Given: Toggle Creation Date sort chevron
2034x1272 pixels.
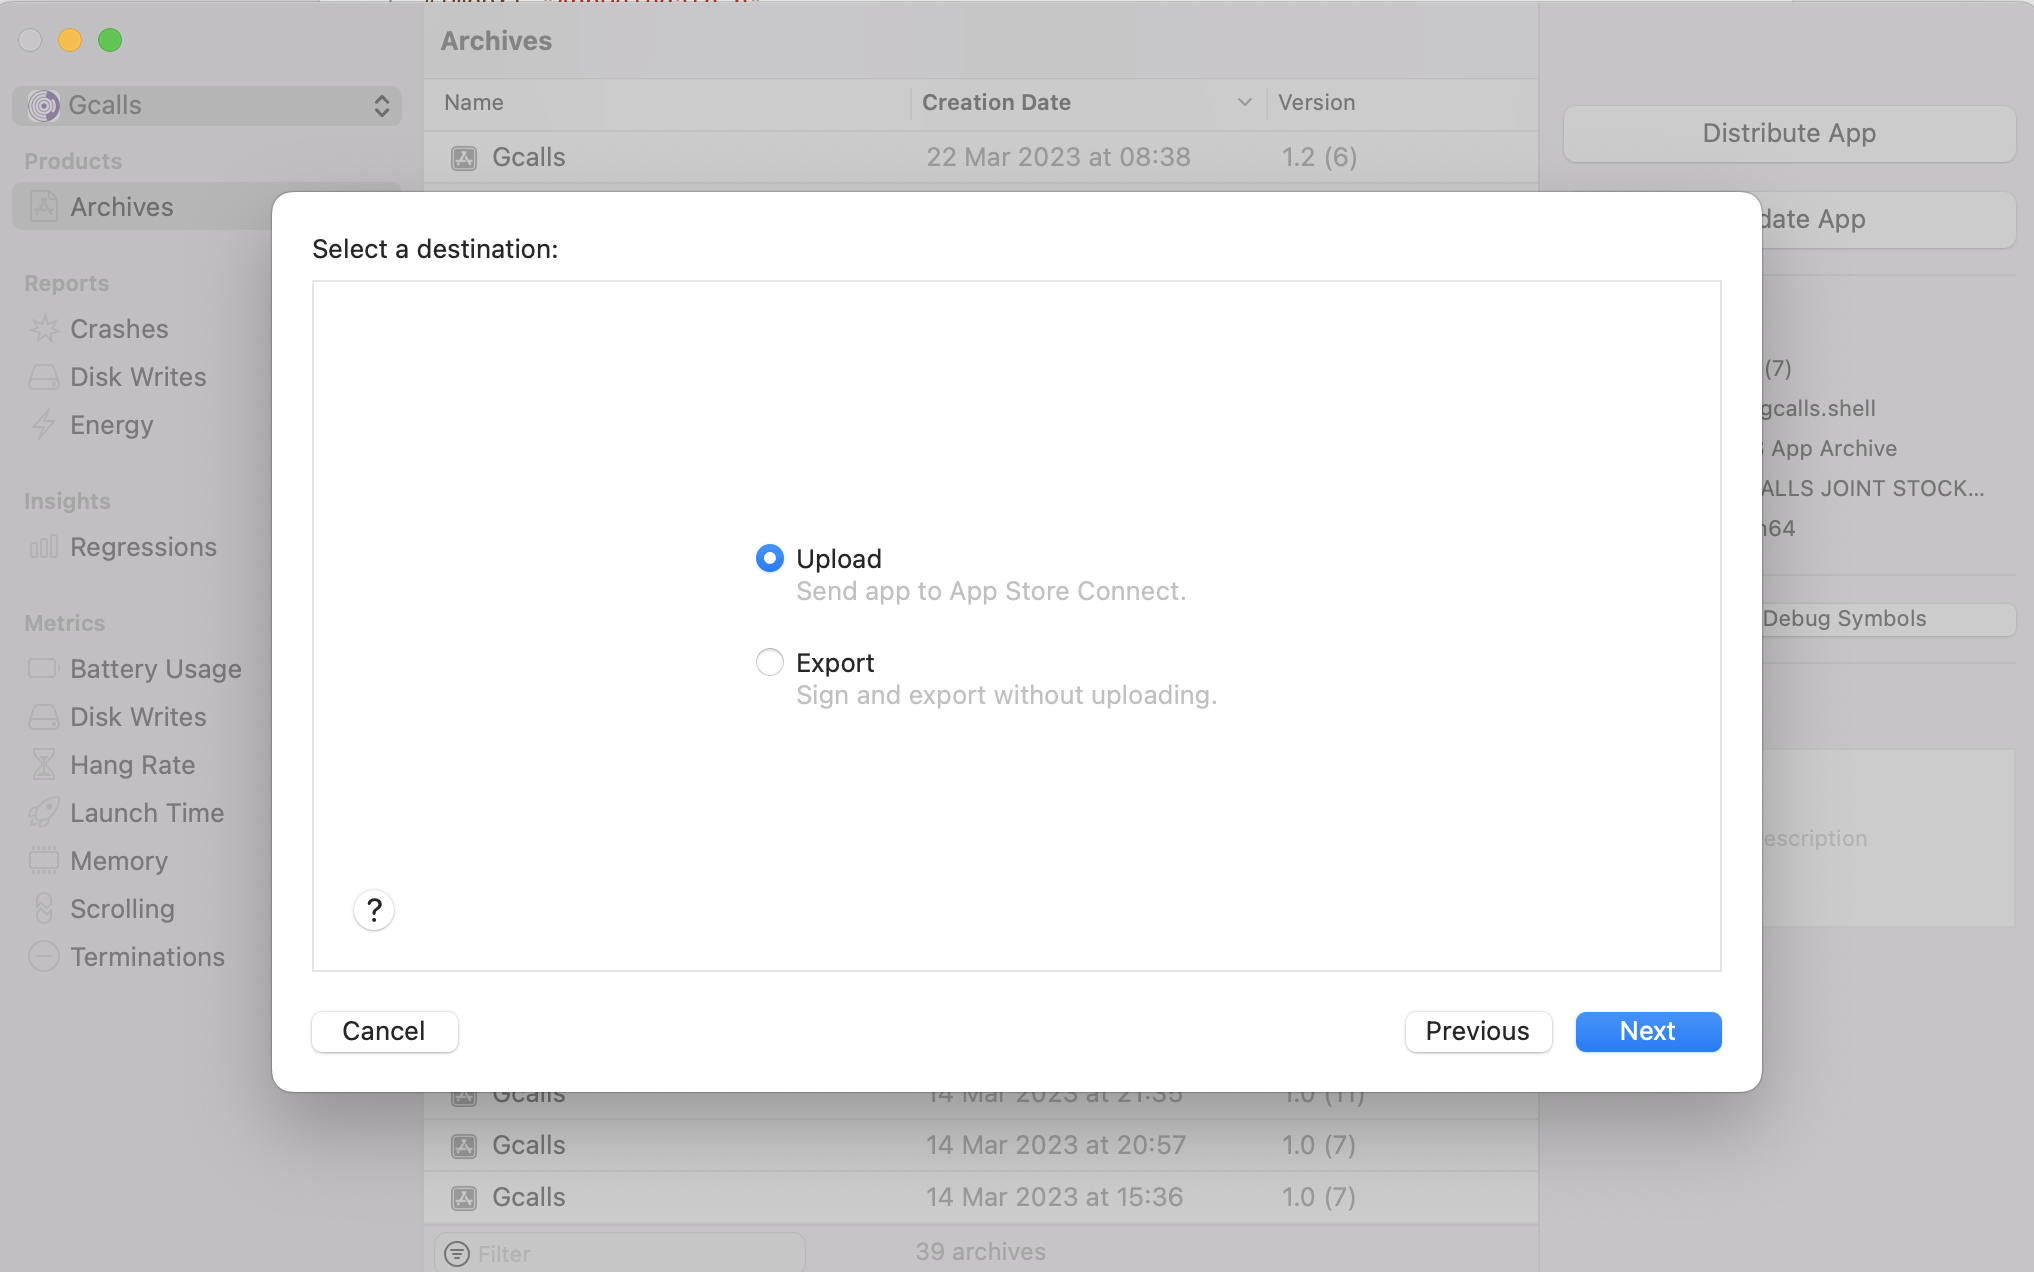Looking at the screenshot, I should coord(1244,103).
